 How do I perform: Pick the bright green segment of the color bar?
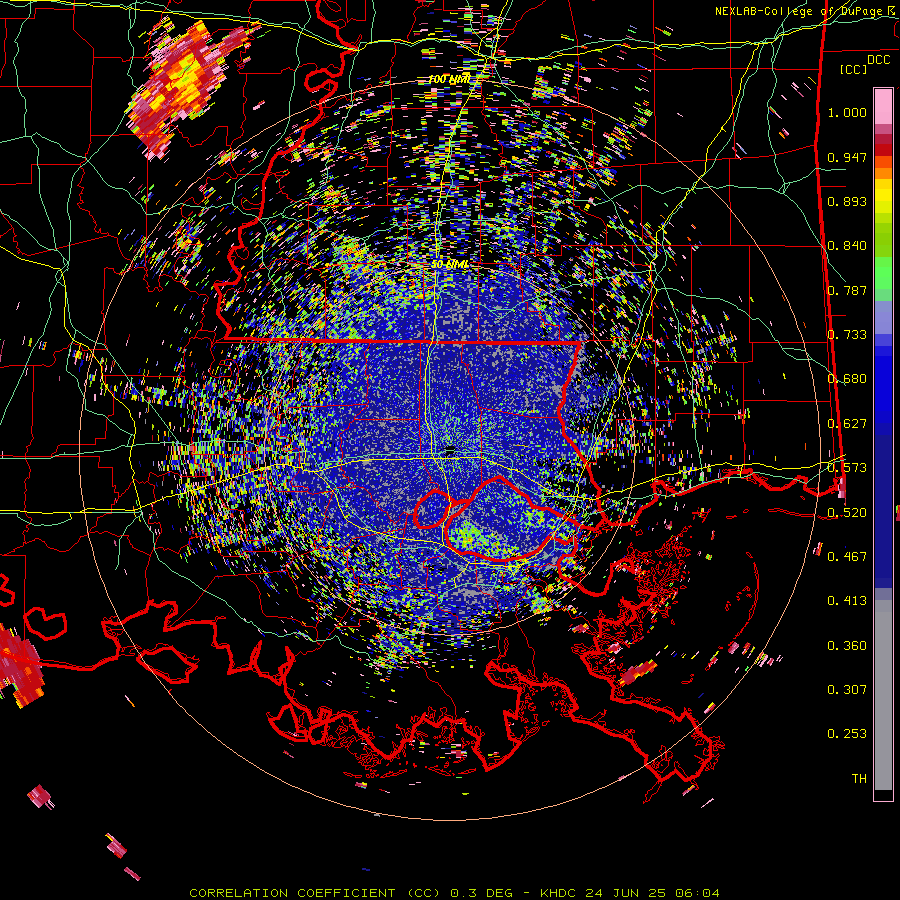click(x=883, y=273)
